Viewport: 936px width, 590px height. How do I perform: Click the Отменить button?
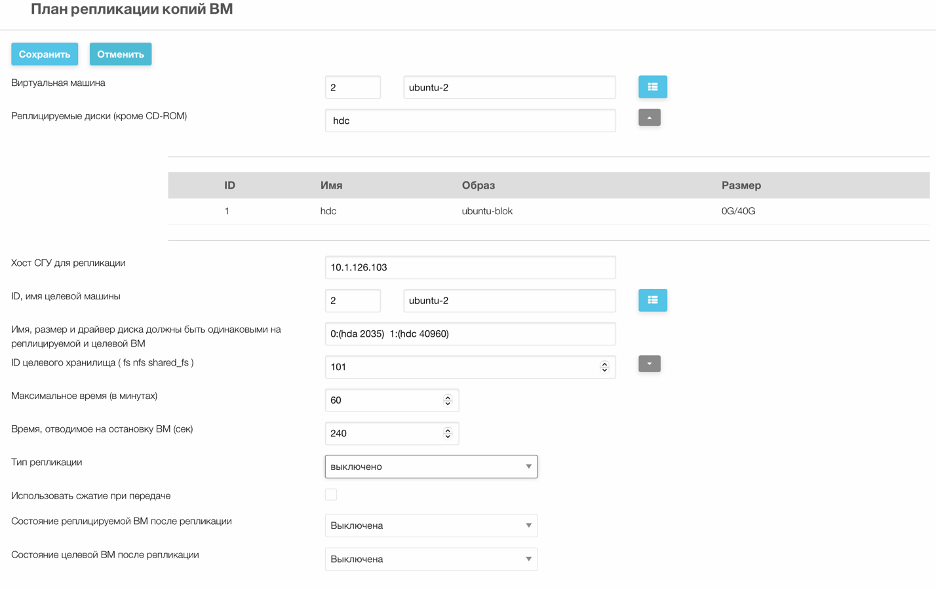click(x=121, y=54)
